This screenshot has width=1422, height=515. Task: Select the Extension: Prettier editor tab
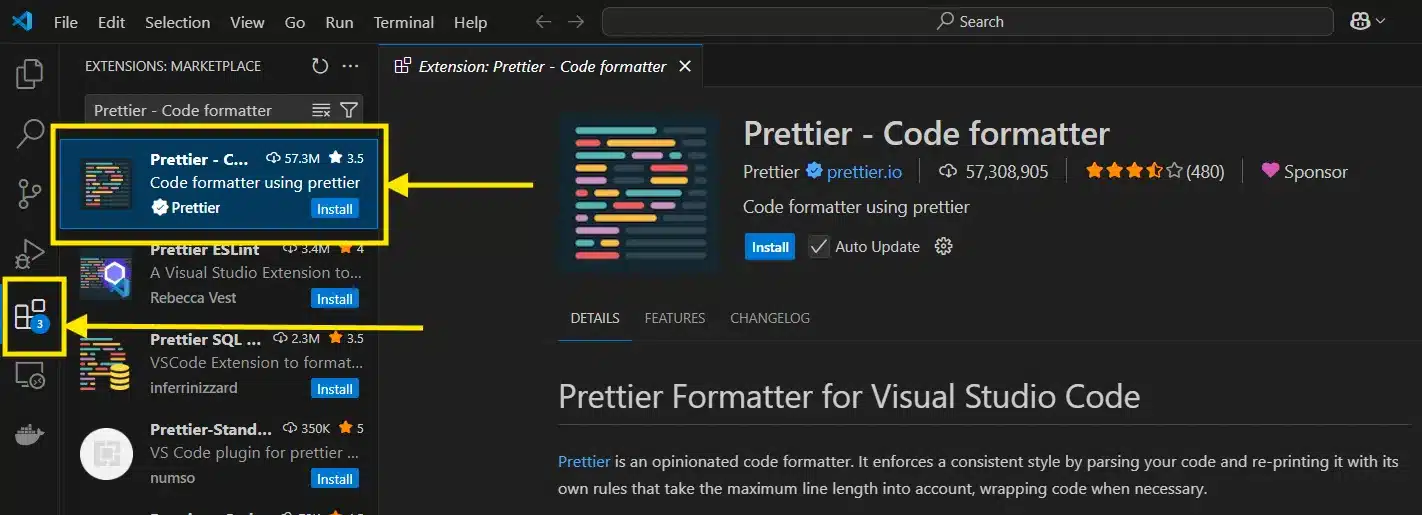(x=541, y=66)
